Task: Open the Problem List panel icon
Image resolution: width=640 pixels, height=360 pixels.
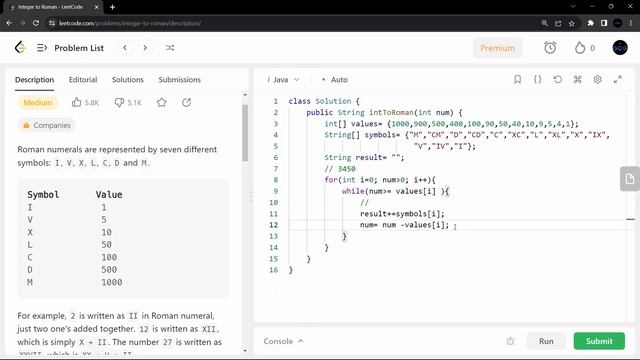Action: coord(42,48)
